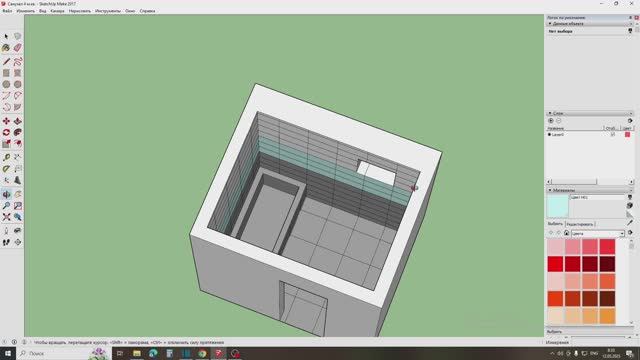
Task: Select the Push/Pull tool
Action: (18, 121)
